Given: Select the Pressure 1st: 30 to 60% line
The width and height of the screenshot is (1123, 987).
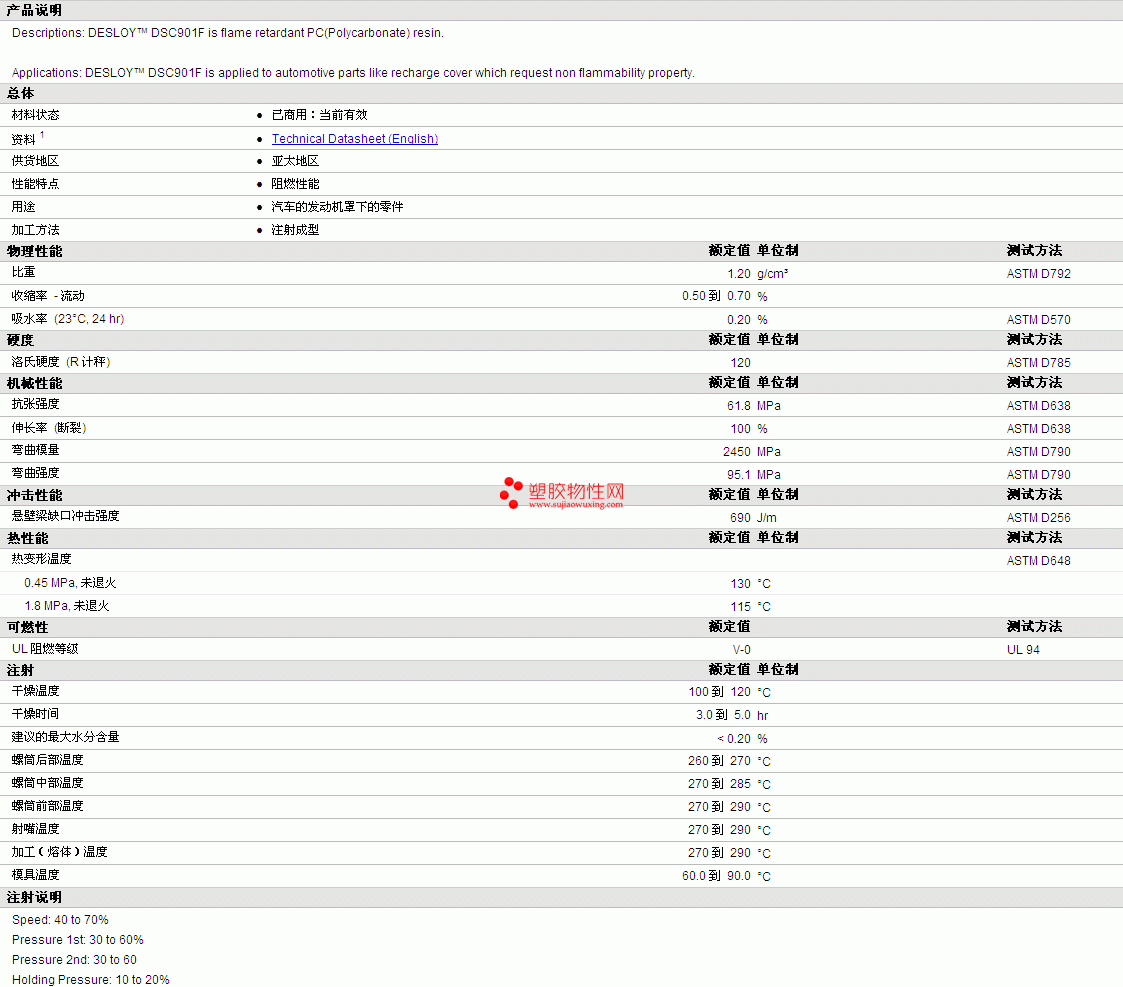Looking at the screenshot, I should point(77,940).
